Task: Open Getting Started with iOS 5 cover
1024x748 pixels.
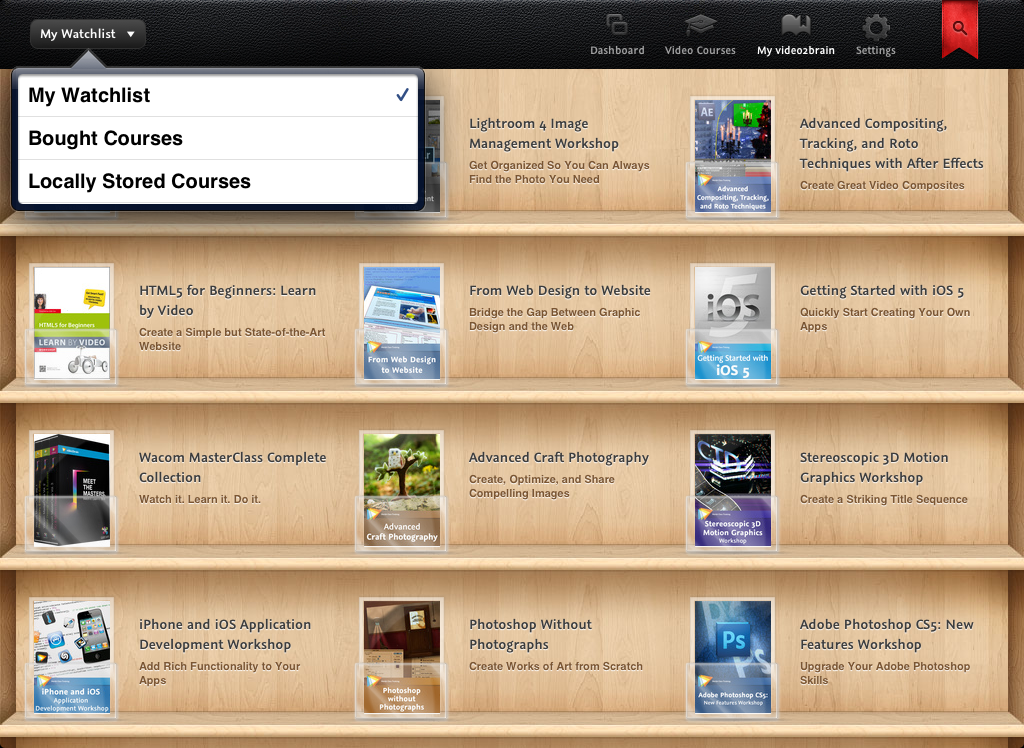Action: [x=732, y=323]
